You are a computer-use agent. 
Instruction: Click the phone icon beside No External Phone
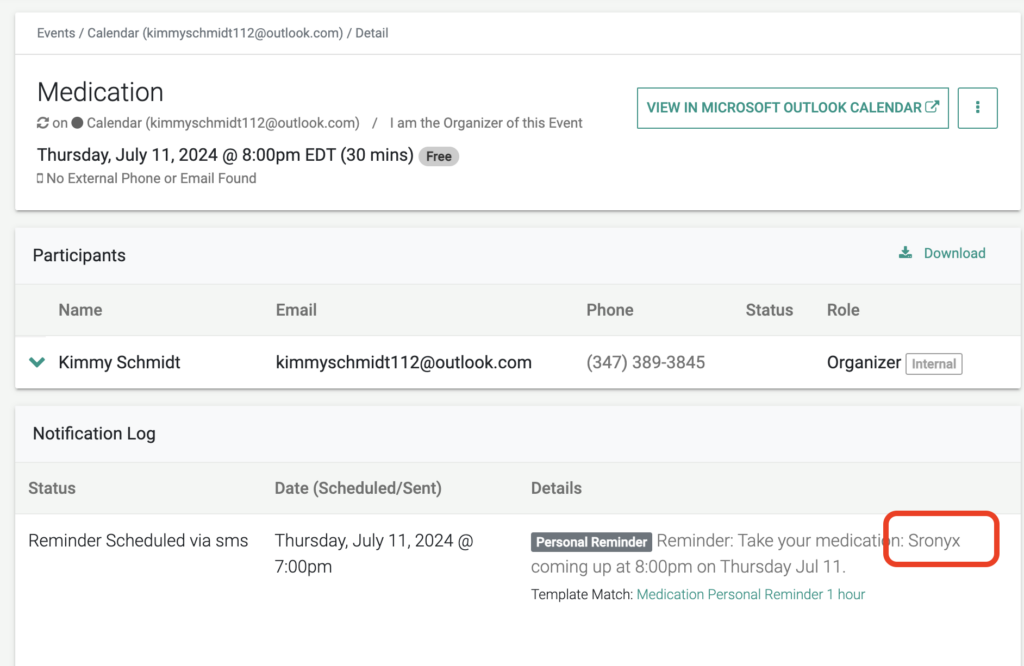tap(40, 178)
